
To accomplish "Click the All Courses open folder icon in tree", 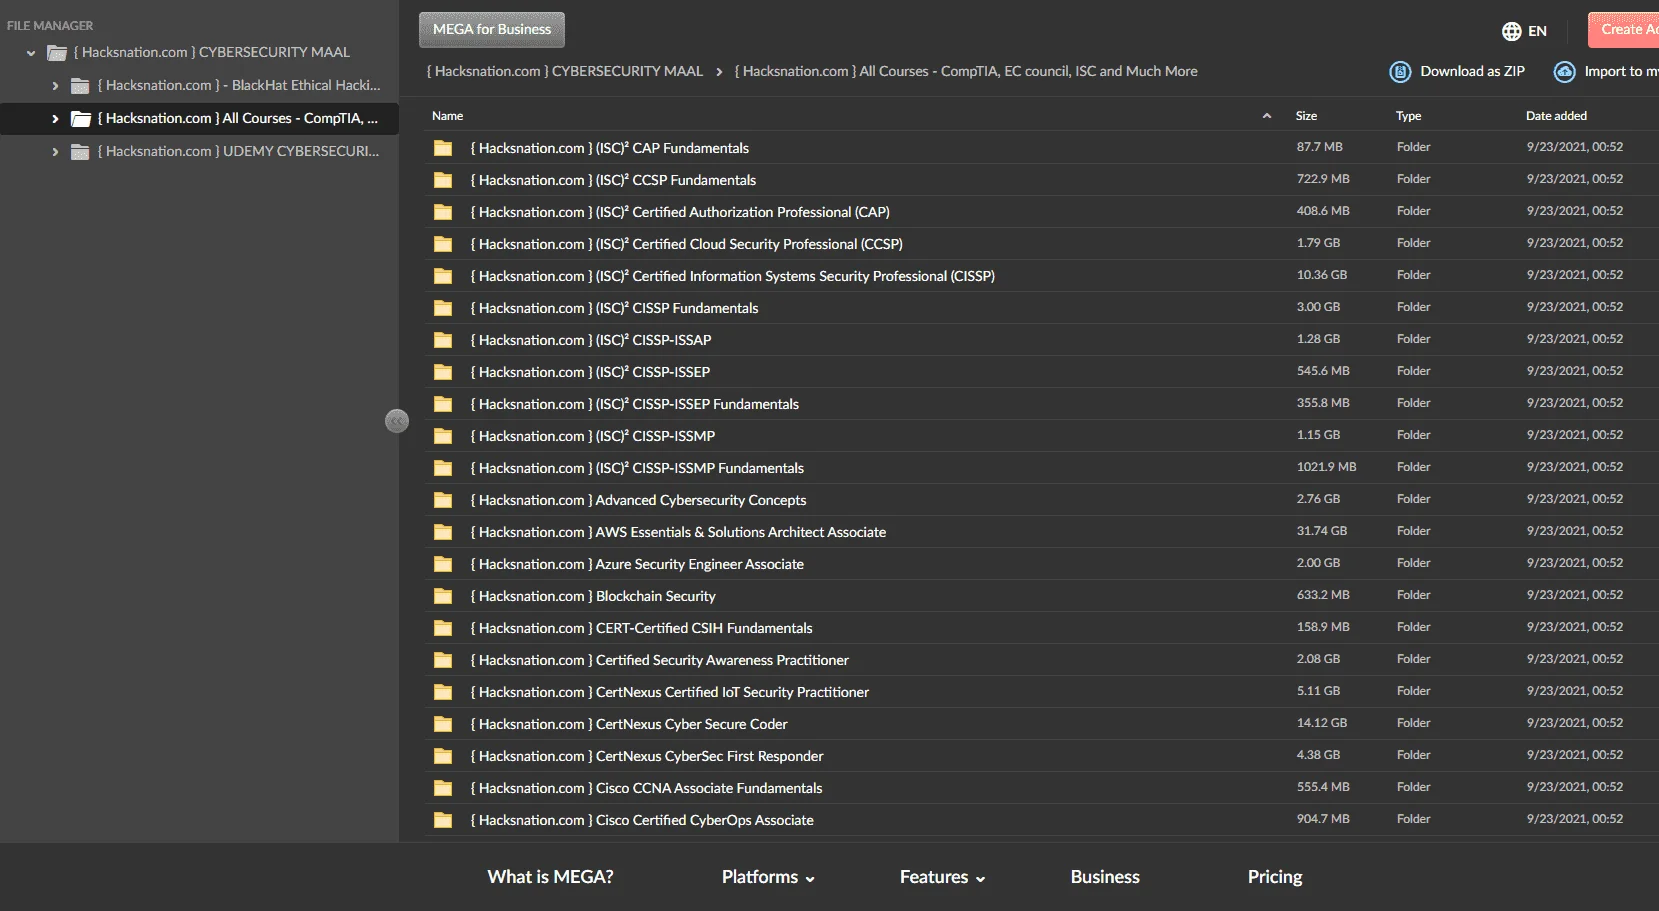I will click(81, 119).
